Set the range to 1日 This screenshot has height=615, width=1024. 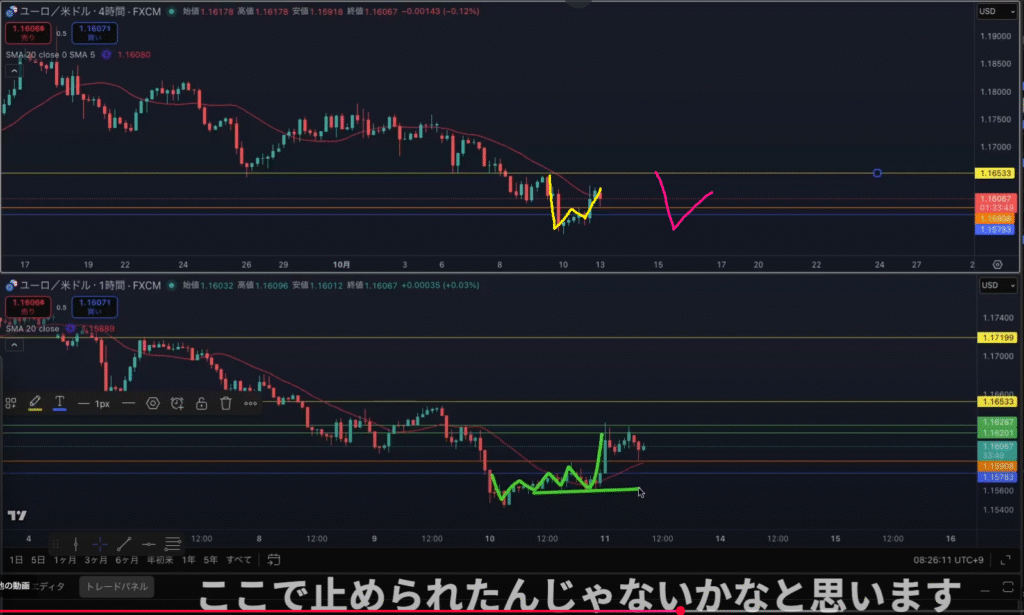pyautogui.click(x=16, y=560)
